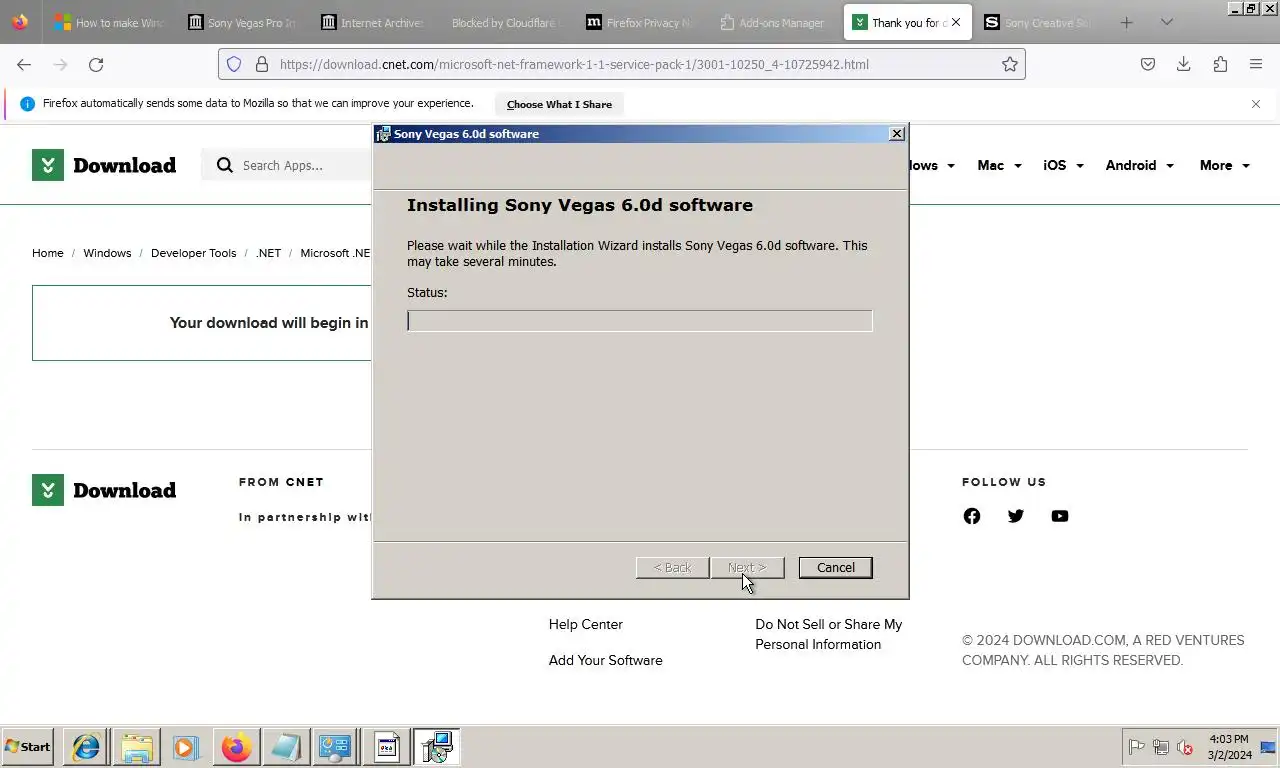Click the network tray icon

pyautogui.click(x=1160, y=747)
